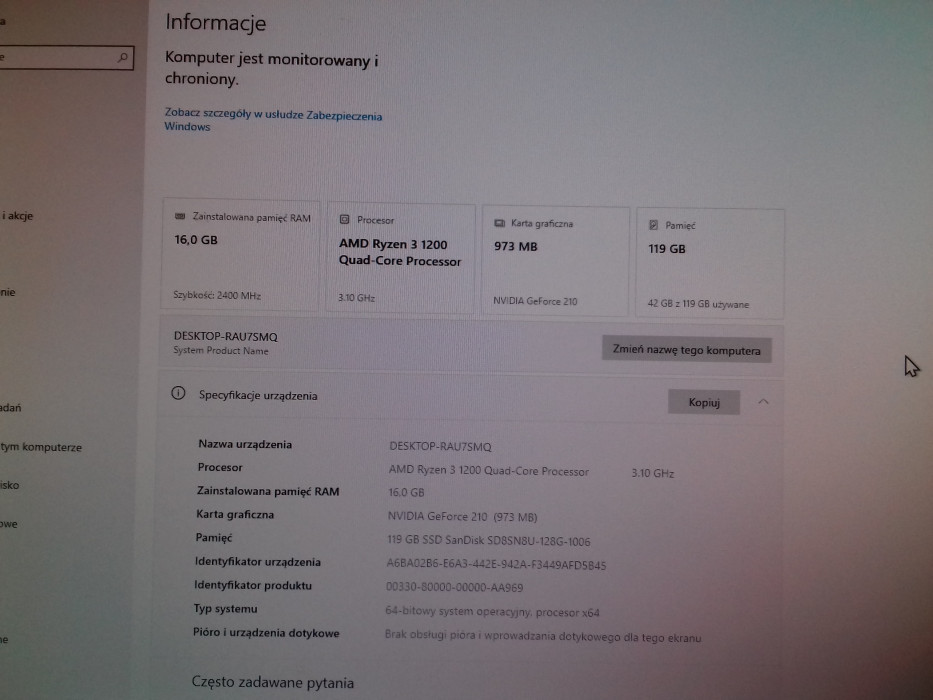Click the Informacje page heading
933x700 pixels.
tap(215, 23)
